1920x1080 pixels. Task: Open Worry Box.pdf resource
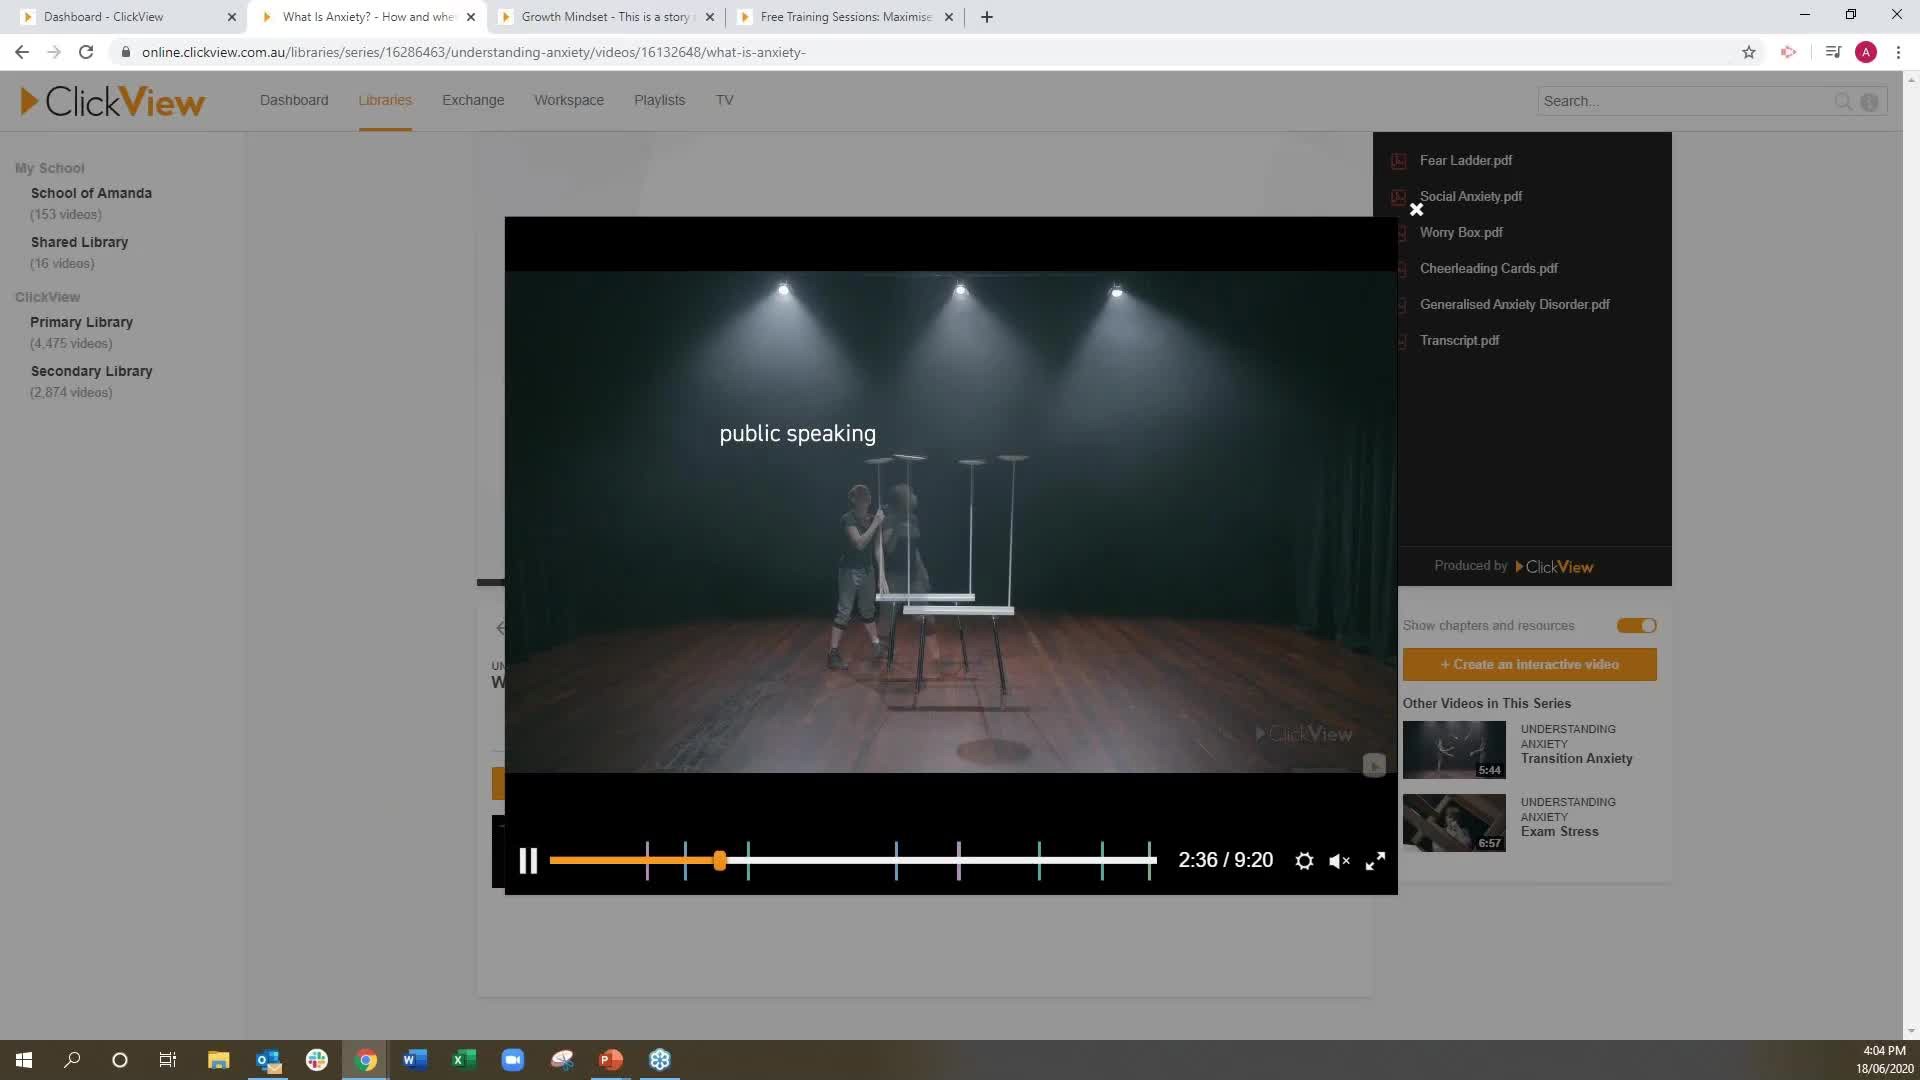1461,232
